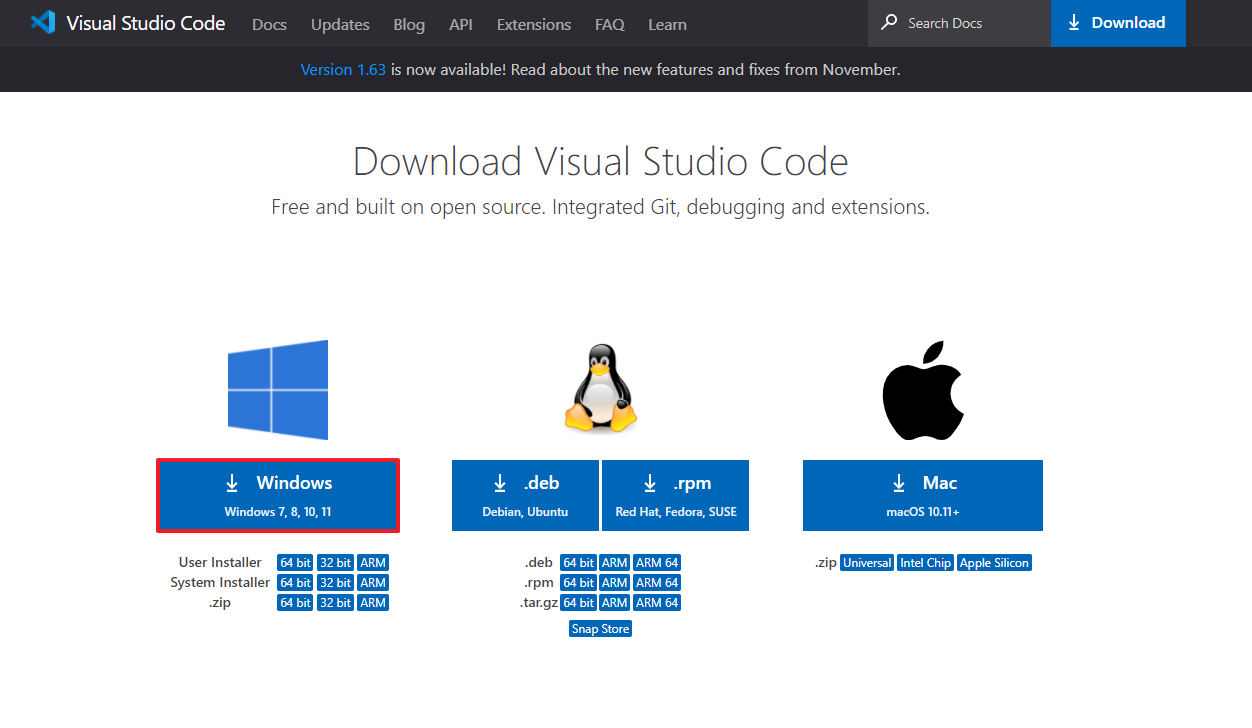Click the '.tar.gz' label
Viewport: 1252px width, 728px height.
point(538,603)
